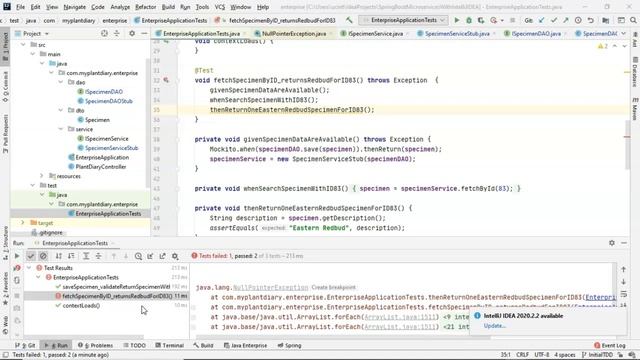The width and height of the screenshot is (640, 360).
Task: Run with coverage icon in the toolbar
Action: tap(481, 20)
